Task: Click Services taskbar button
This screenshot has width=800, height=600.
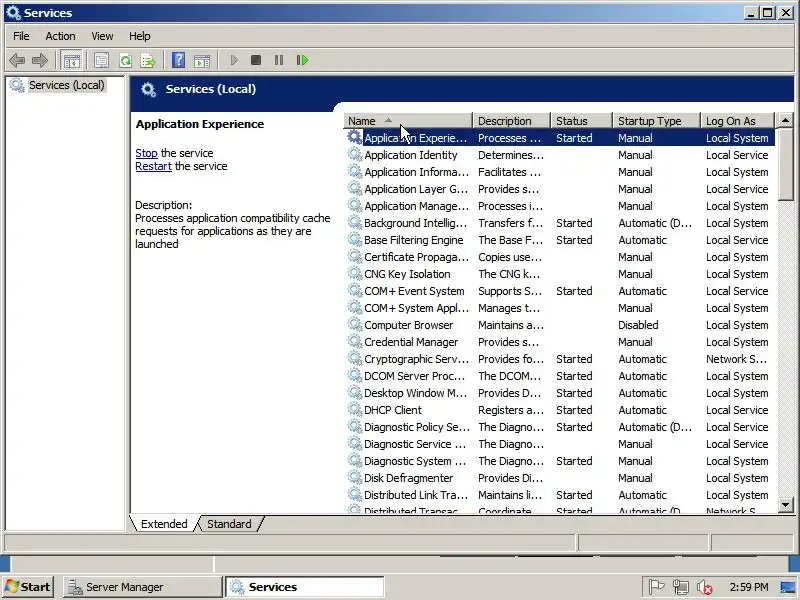Action: point(305,587)
